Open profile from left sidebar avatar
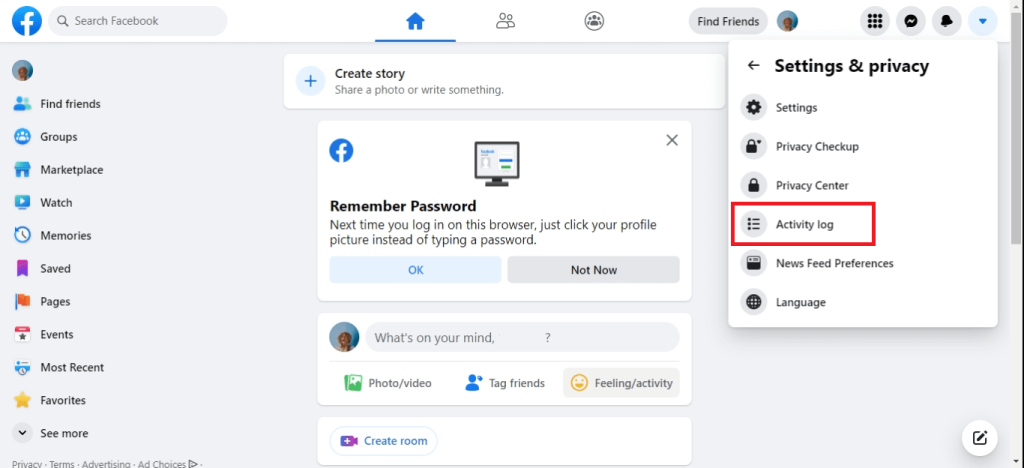Screen dimensions: 1024x468 click(22, 70)
